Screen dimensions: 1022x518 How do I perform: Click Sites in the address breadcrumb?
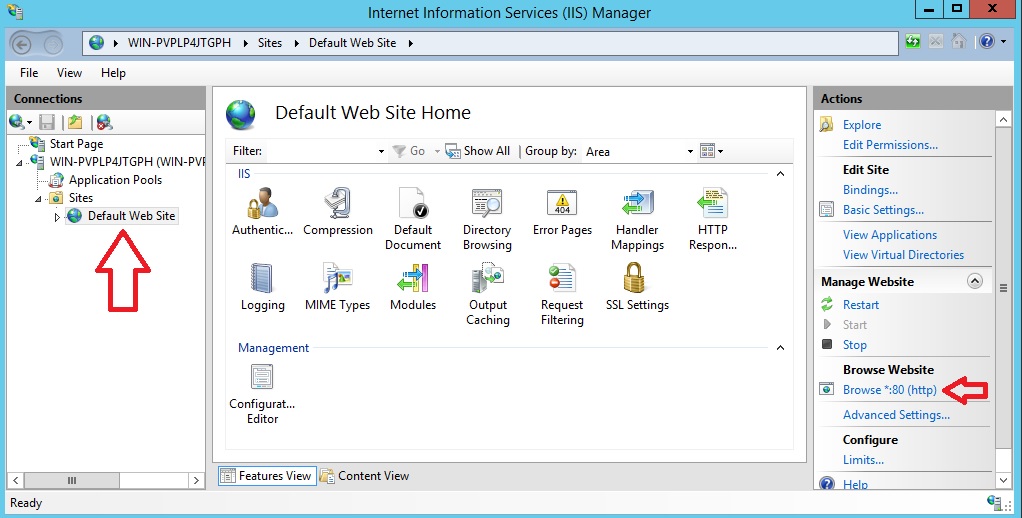[x=269, y=43]
